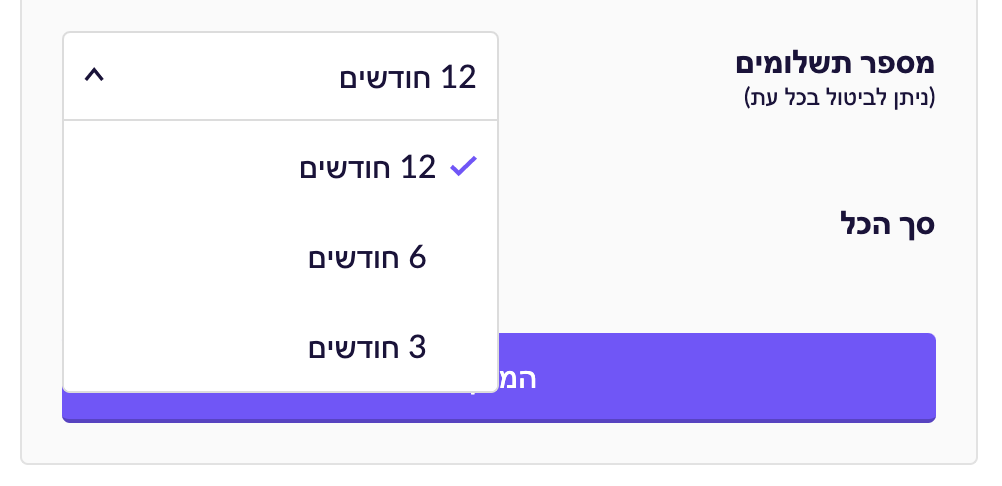Viewport: 1002px width, 486px height.
Task: Click the visible white text on purple button
Action: 518,379
